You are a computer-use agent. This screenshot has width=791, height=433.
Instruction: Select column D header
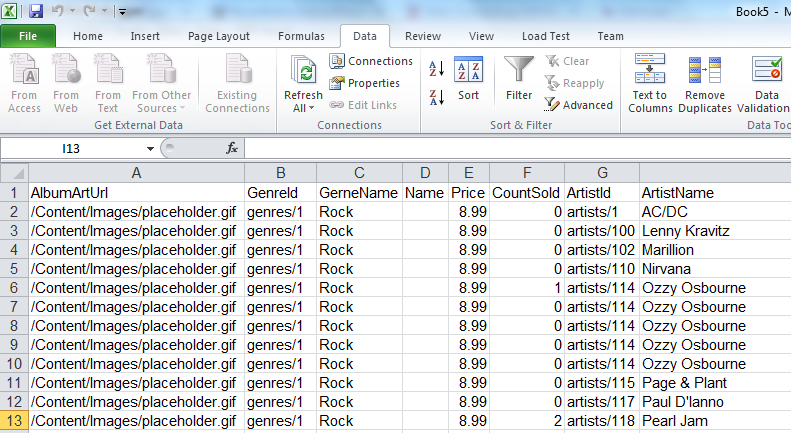(x=425, y=173)
